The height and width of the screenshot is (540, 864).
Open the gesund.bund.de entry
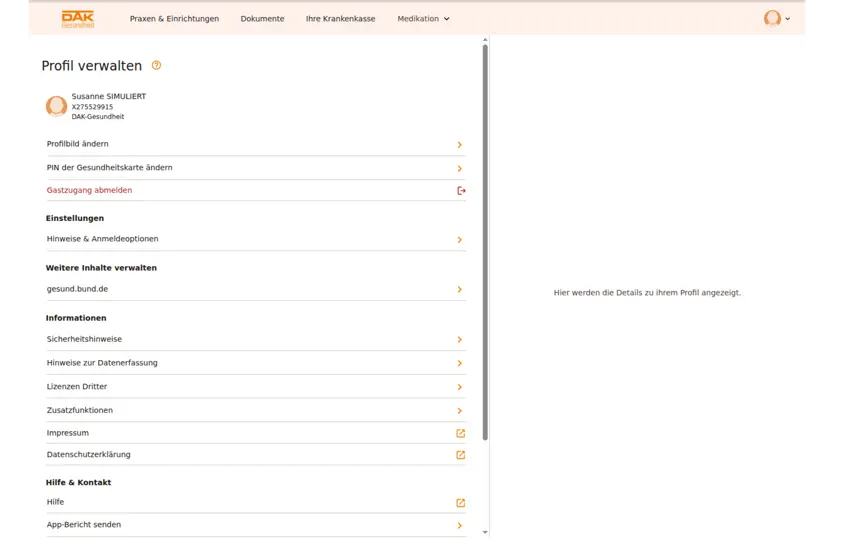256,289
